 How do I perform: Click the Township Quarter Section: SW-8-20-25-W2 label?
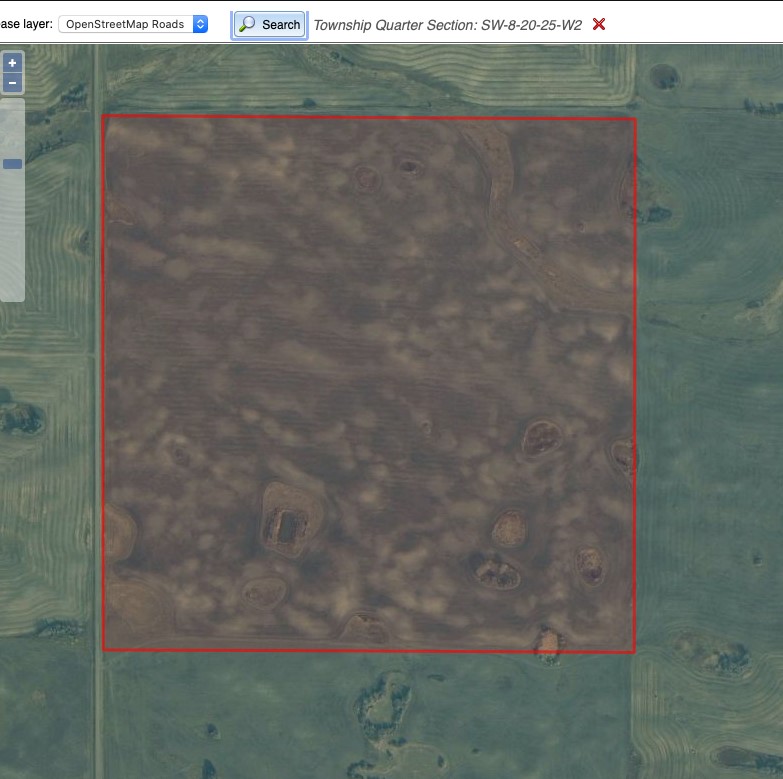coord(447,25)
